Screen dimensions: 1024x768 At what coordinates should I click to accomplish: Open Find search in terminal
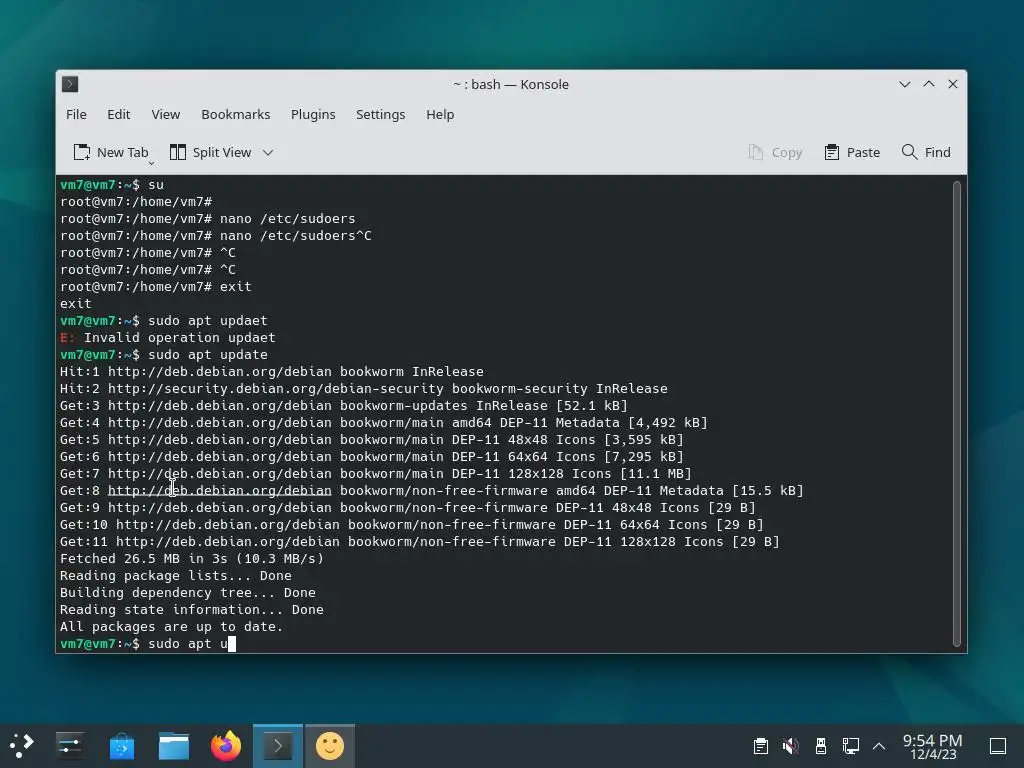(x=926, y=152)
